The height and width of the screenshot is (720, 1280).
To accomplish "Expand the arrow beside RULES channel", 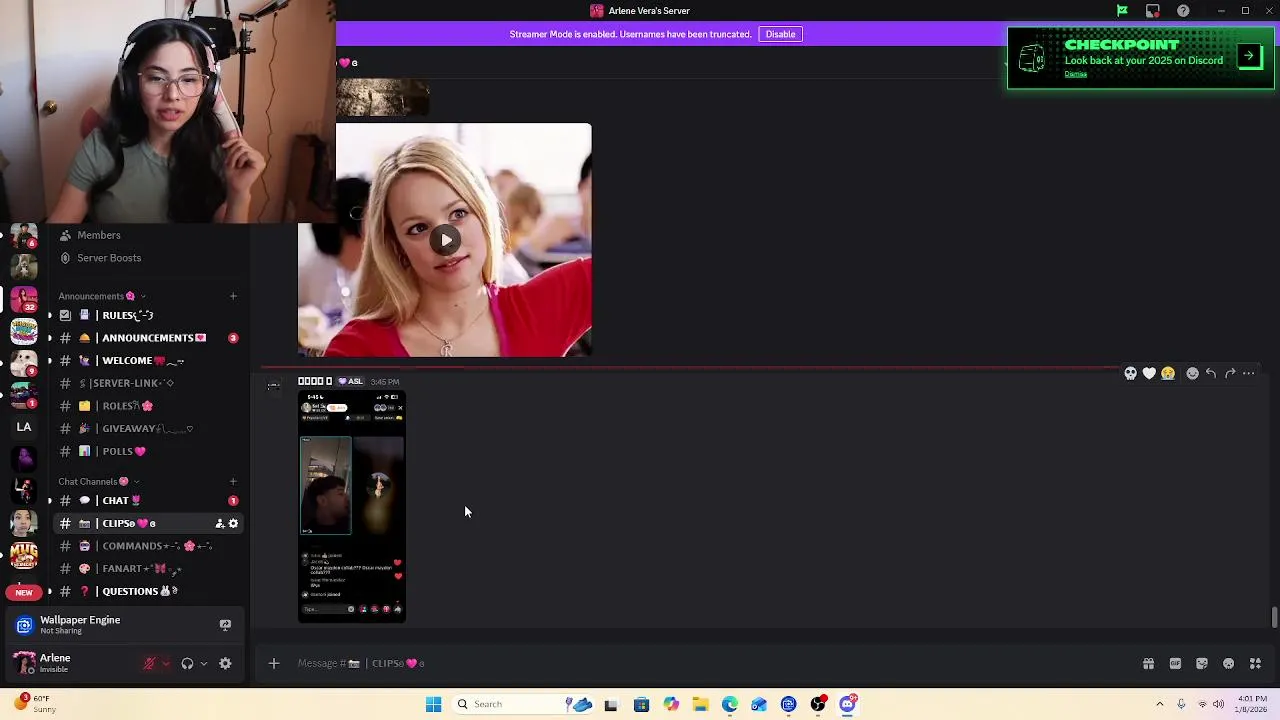I will coord(49,315).
